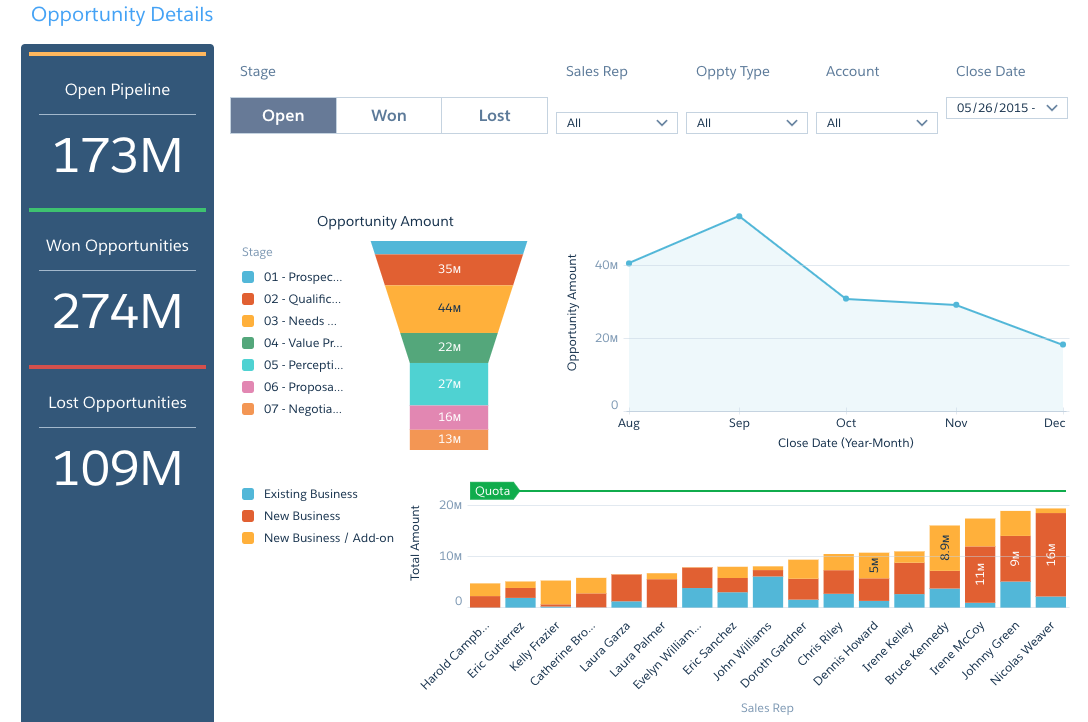
Task: Click the orange 44M funnel segment
Action: (x=448, y=308)
